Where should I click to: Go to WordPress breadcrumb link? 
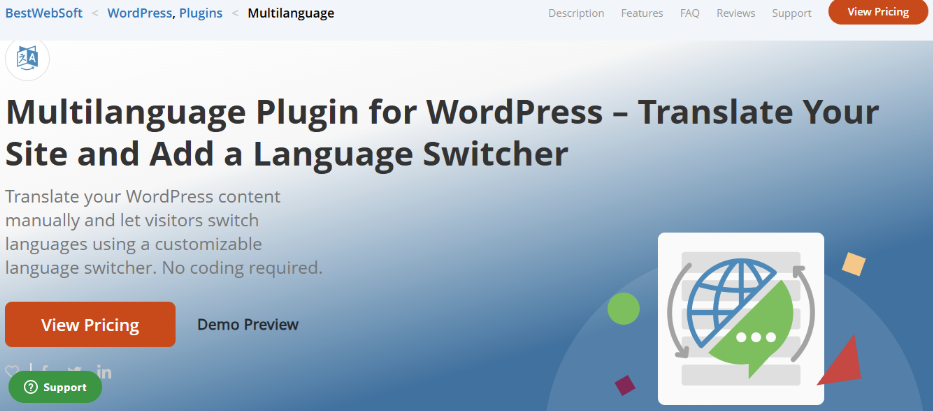click(x=140, y=13)
